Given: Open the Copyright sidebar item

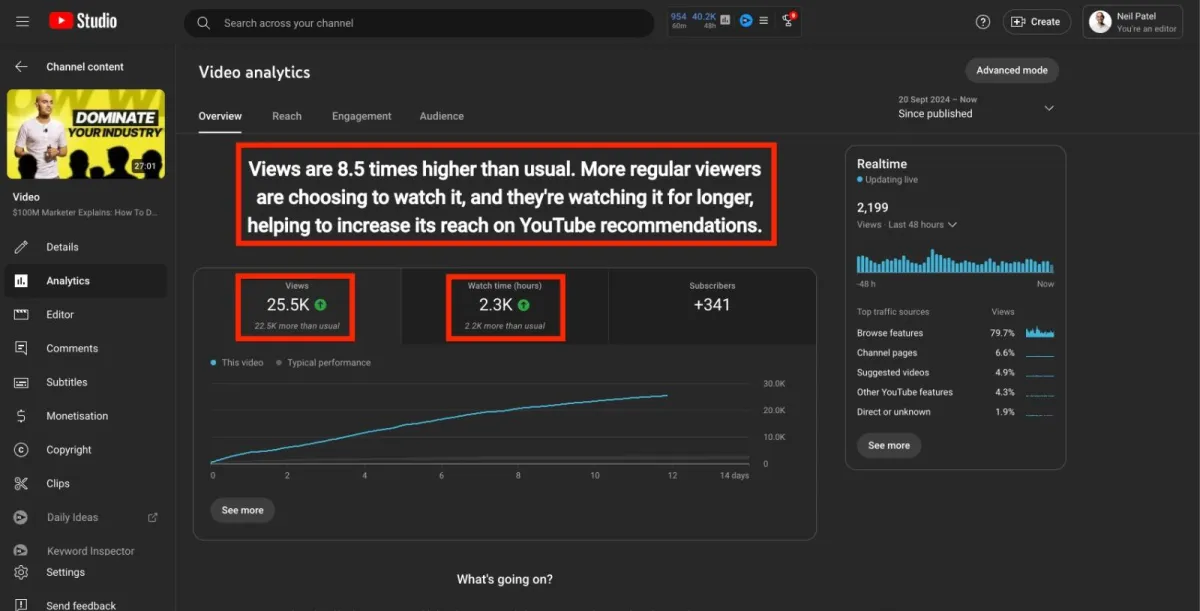Looking at the screenshot, I should [x=68, y=450].
